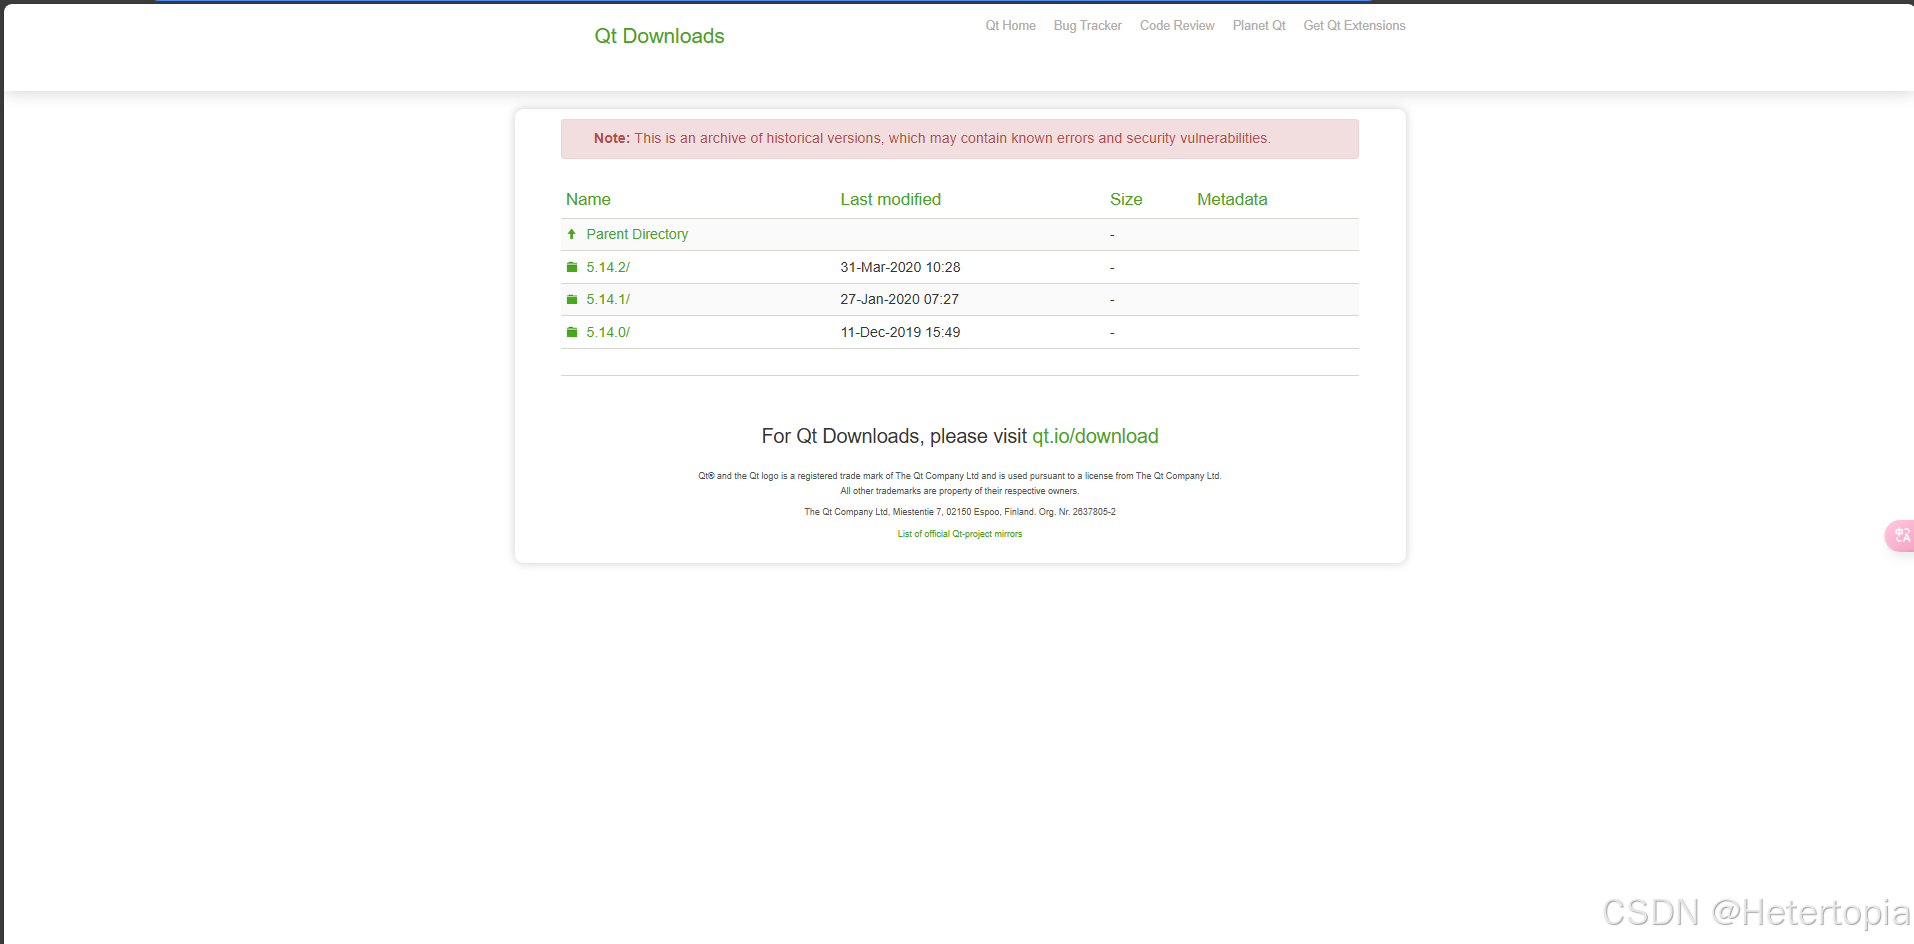
Task: Click the Qt Company Ltd address line
Action: (960, 512)
